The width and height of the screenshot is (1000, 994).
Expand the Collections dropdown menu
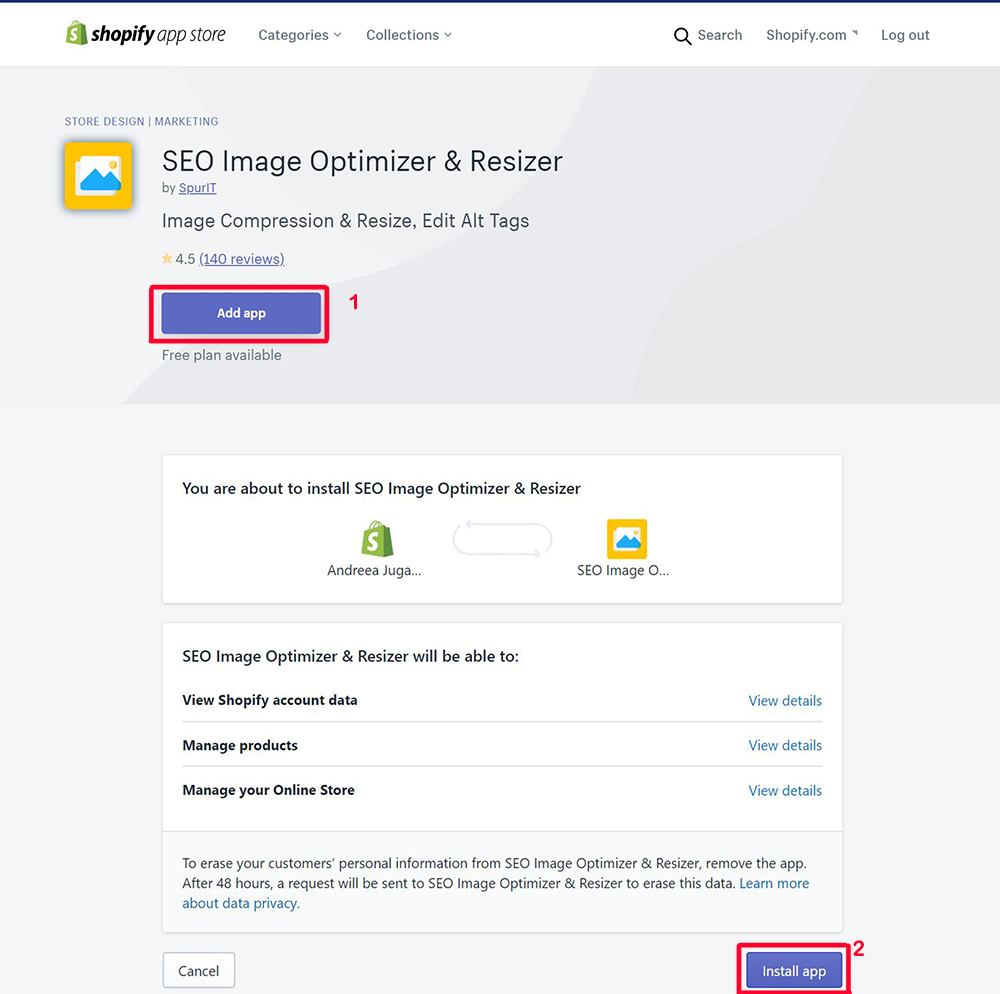(409, 35)
